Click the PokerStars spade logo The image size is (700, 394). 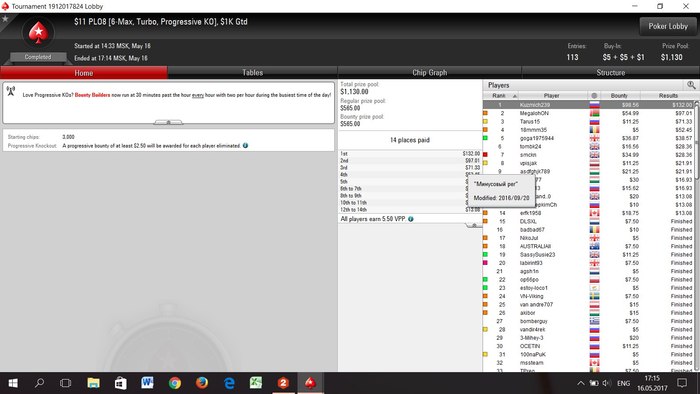click(x=38, y=33)
